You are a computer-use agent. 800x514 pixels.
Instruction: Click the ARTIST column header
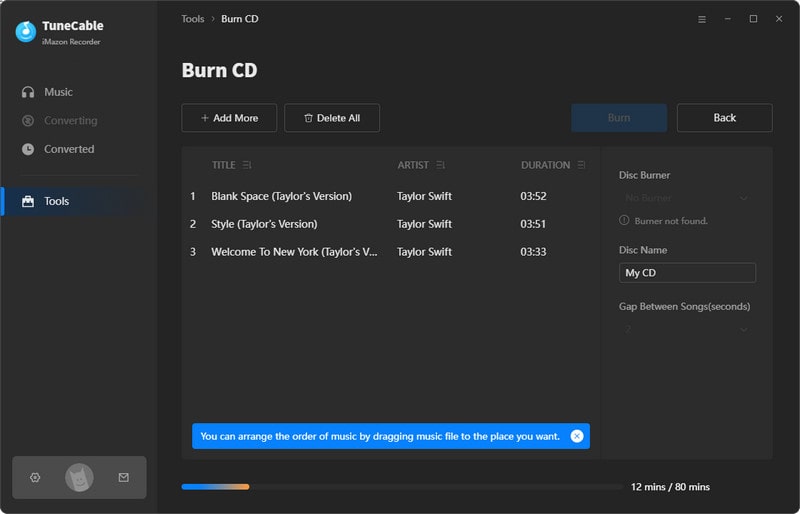click(413, 165)
